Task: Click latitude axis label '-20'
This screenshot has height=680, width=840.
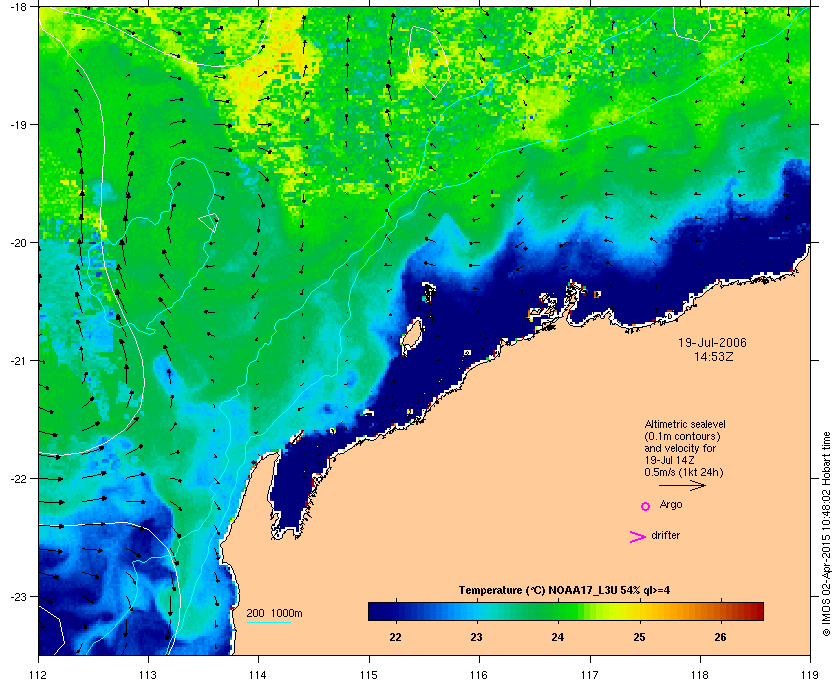Action: (17, 243)
